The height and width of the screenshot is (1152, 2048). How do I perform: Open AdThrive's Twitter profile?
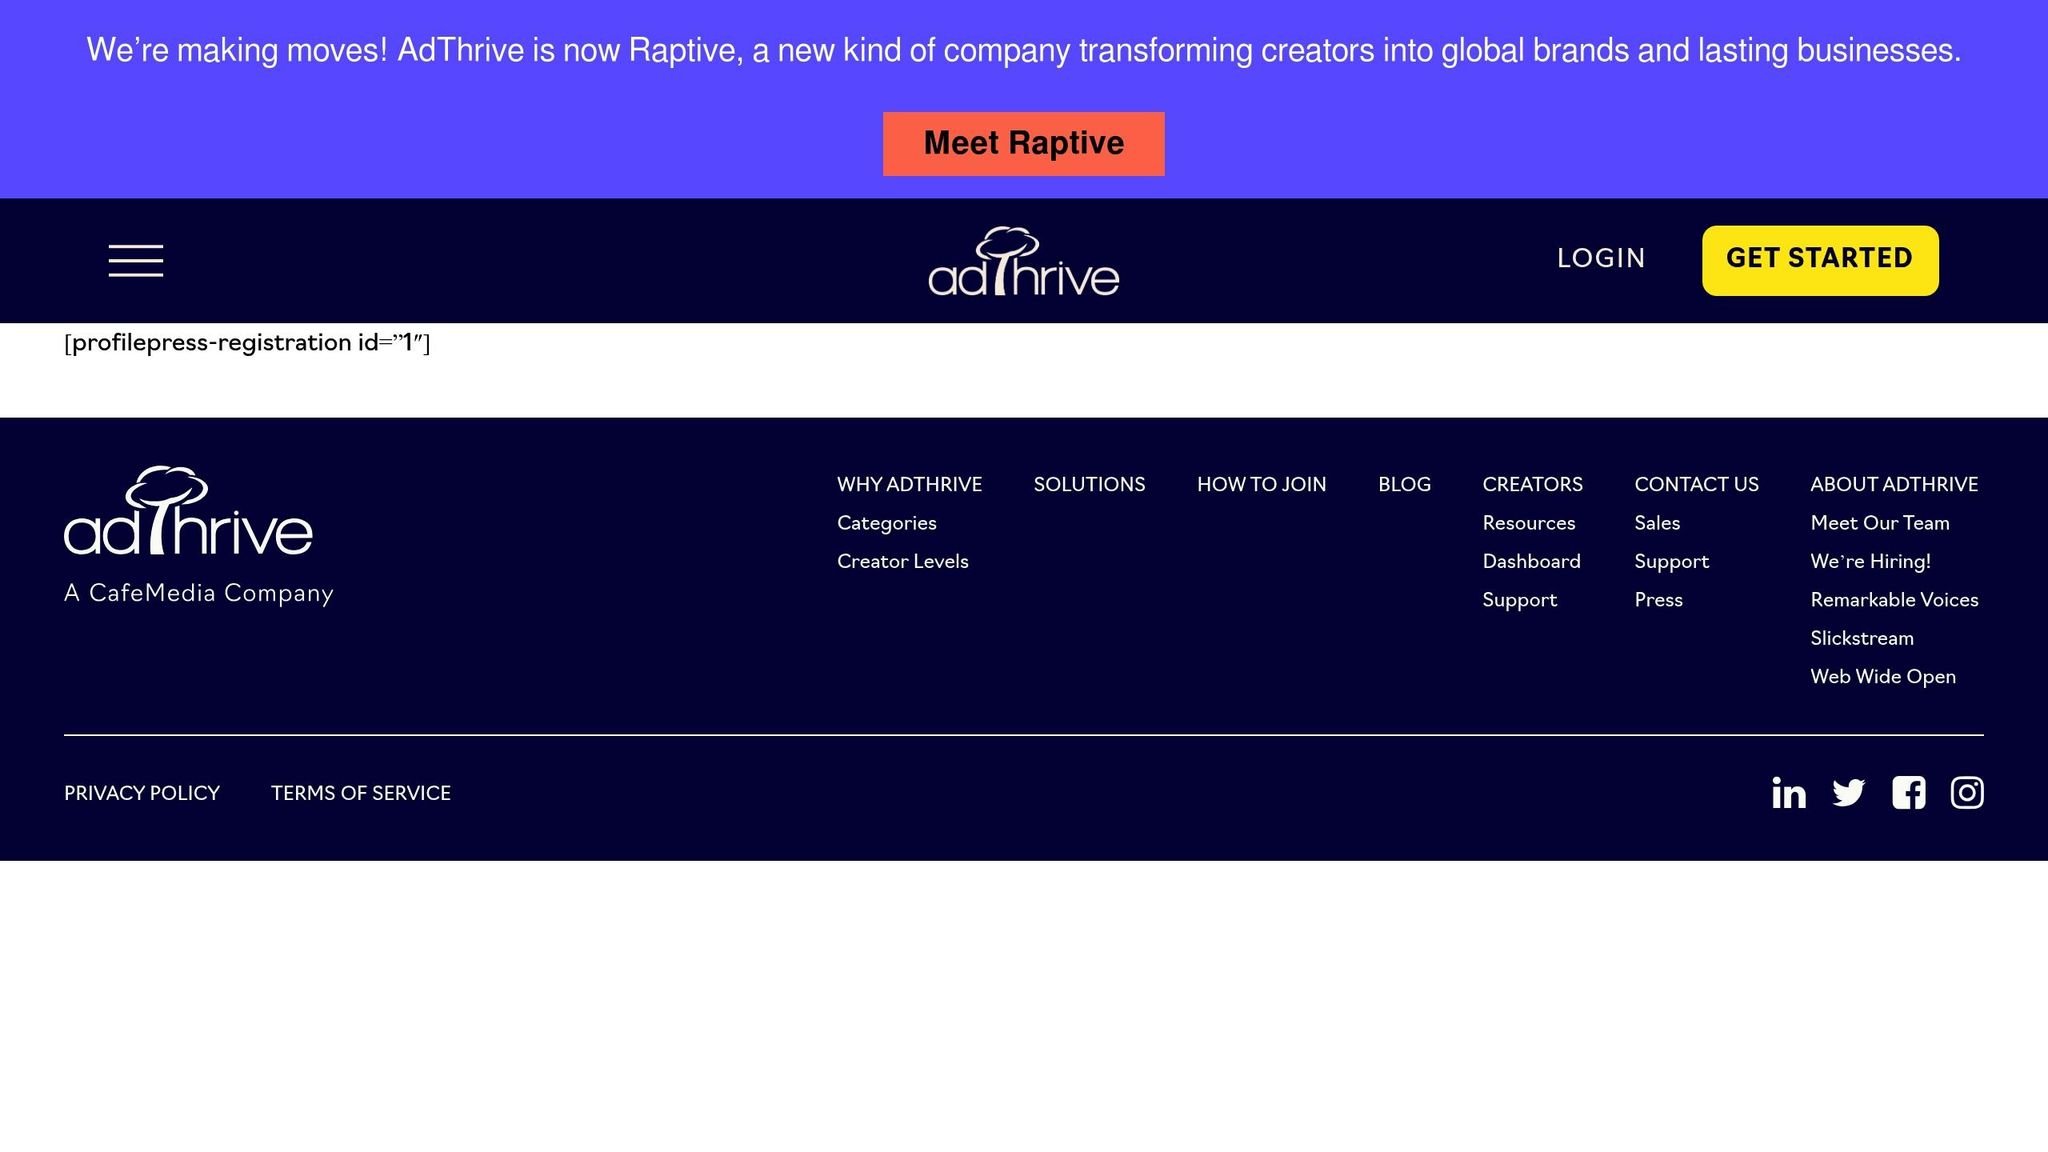(1848, 793)
